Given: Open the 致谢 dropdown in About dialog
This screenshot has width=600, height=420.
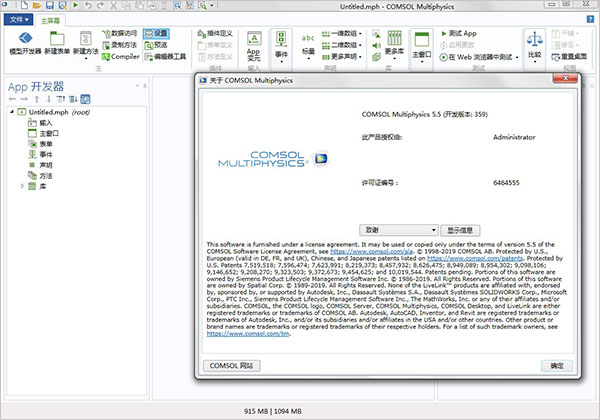Looking at the screenshot, I should pyautogui.click(x=399, y=230).
